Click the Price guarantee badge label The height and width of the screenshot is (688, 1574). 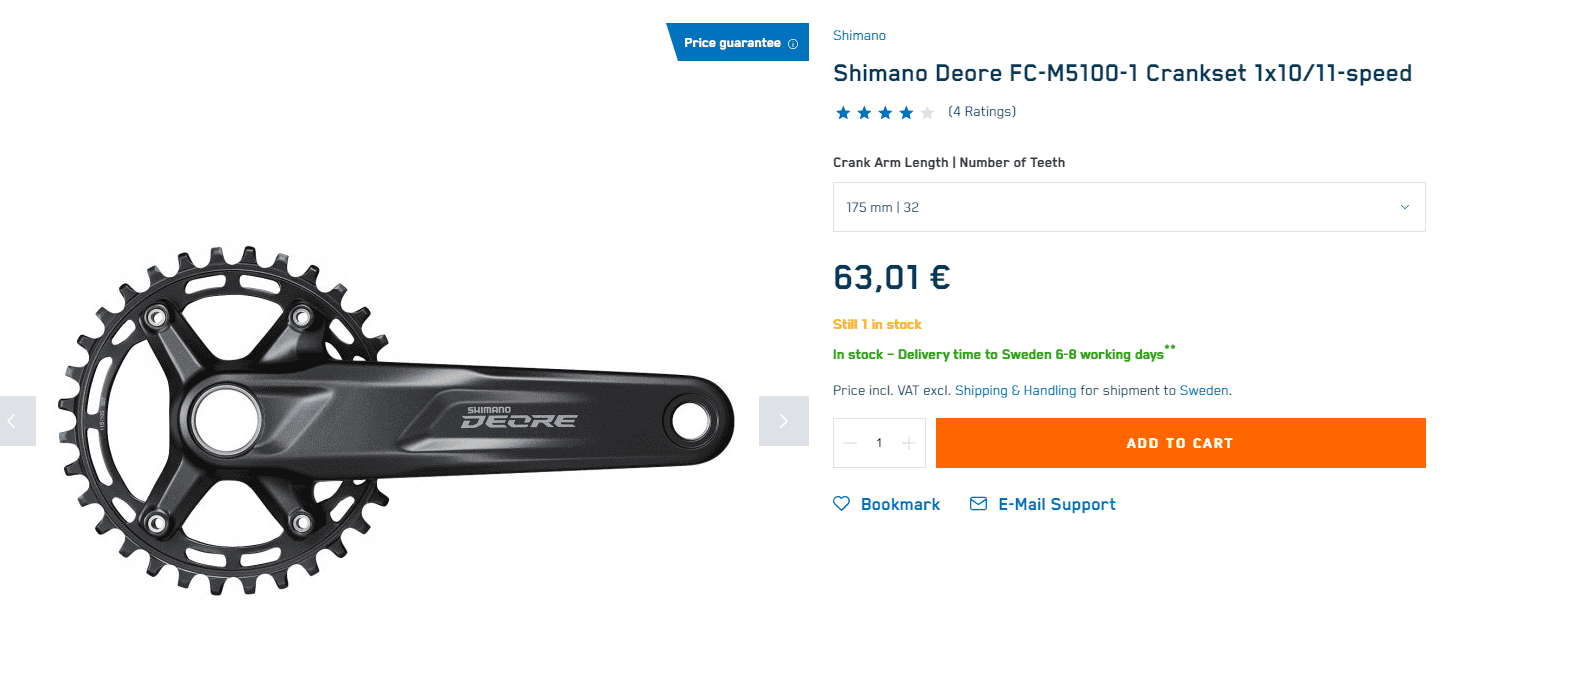coord(732,43)
